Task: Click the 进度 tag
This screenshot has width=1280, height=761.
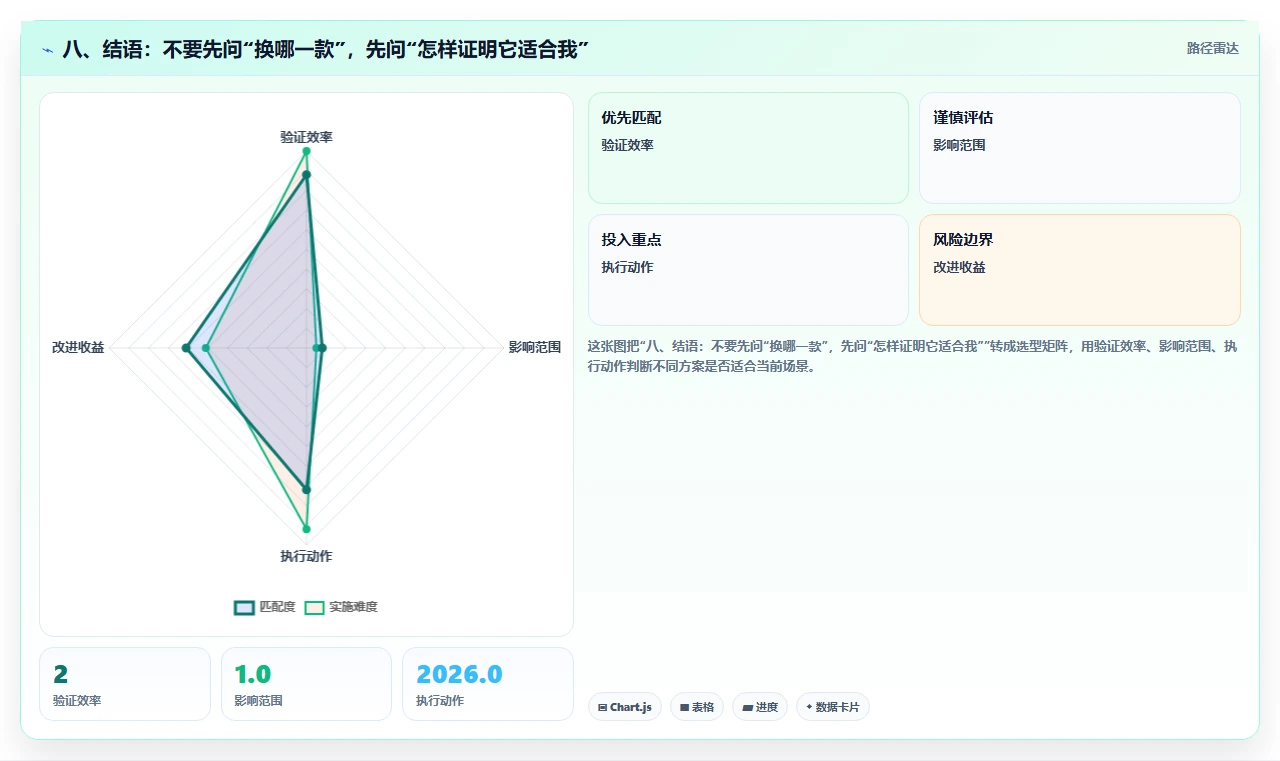Action: pos(760,707)
